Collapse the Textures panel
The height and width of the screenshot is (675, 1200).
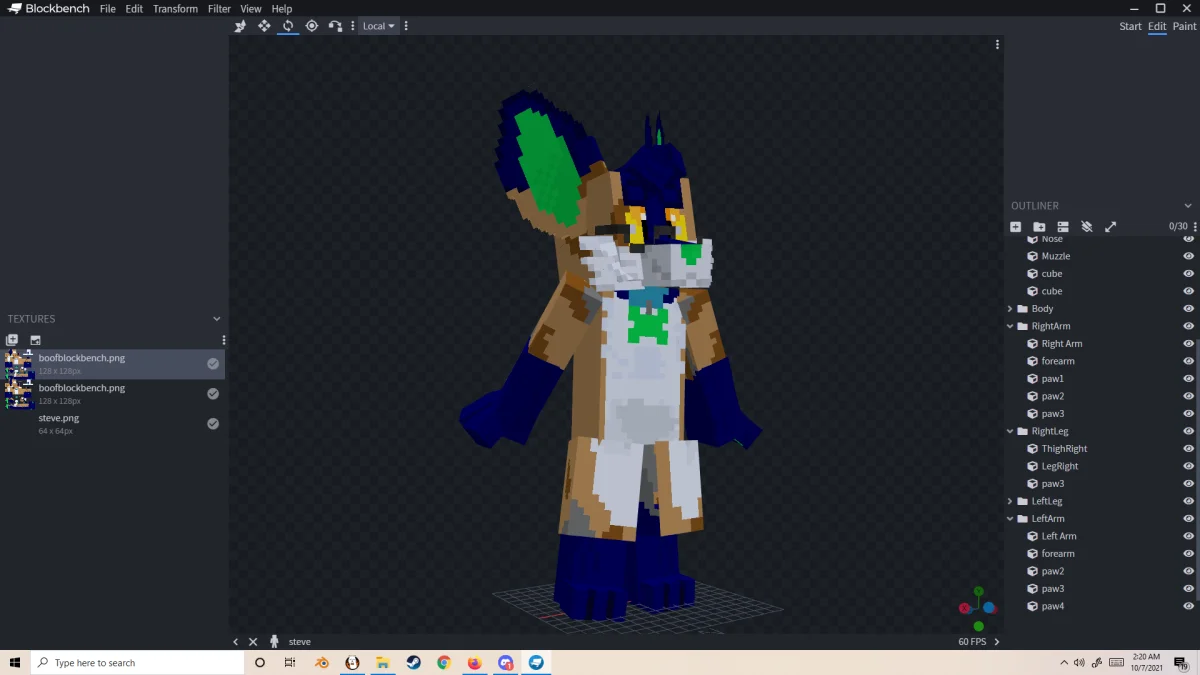point(217,319)
